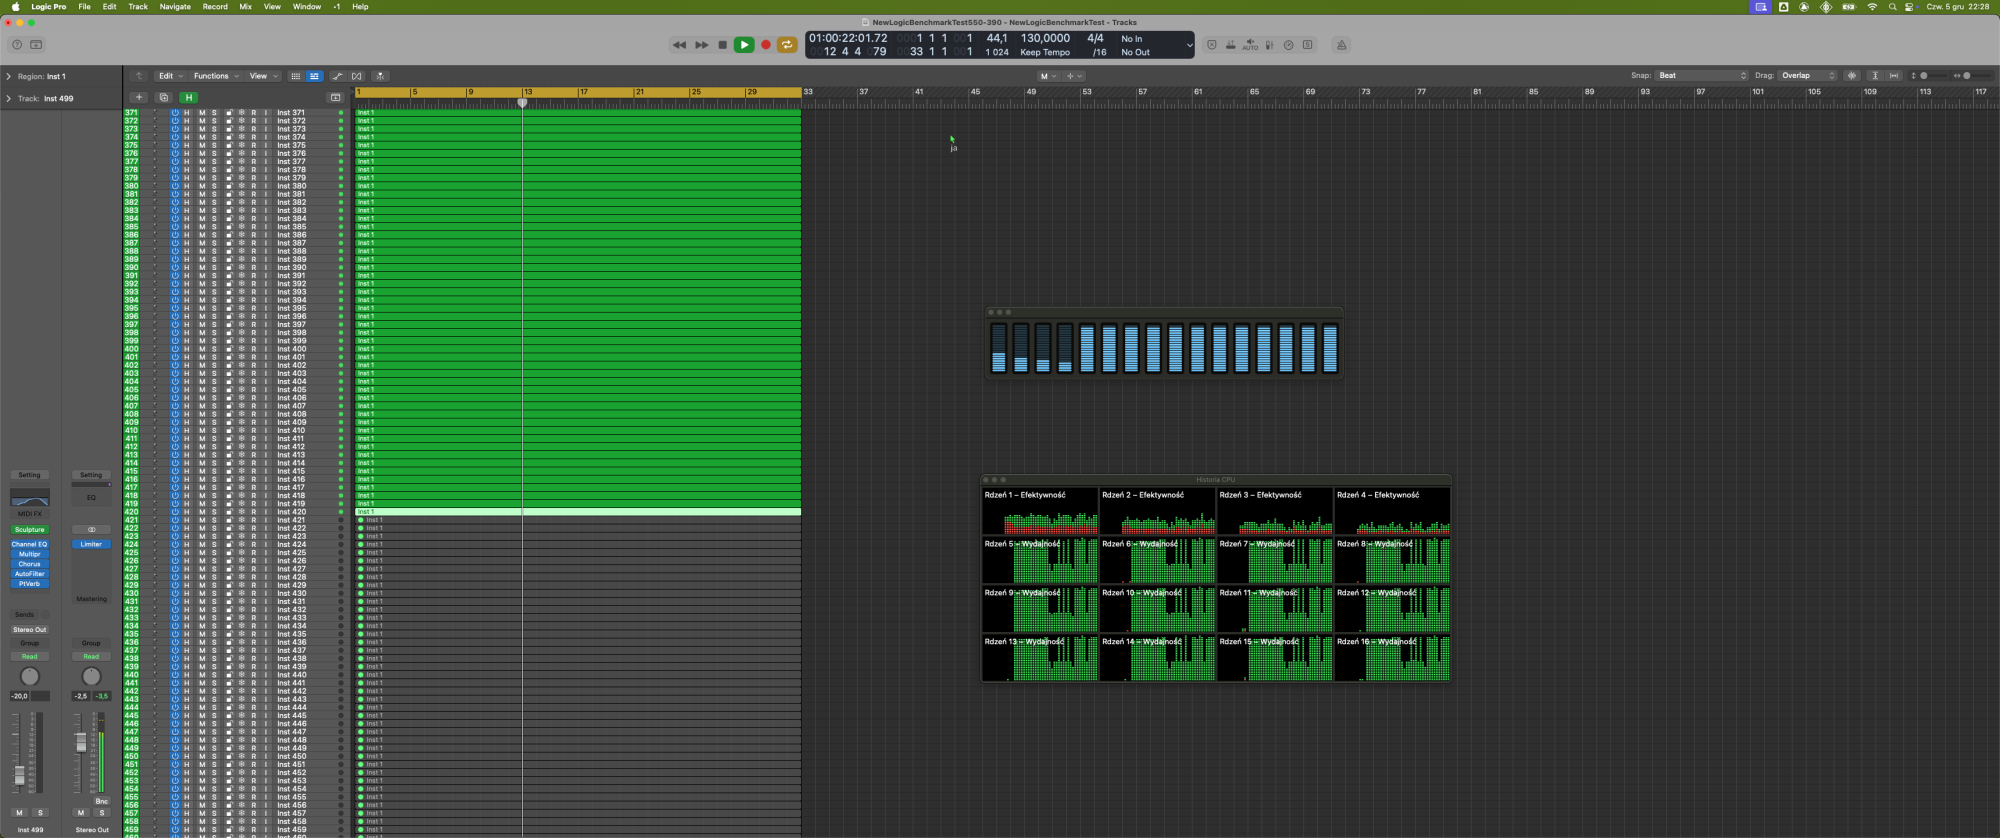Click the Chorus plug-in slot
Screen dimensions: 2000x838
pos(30,564)
